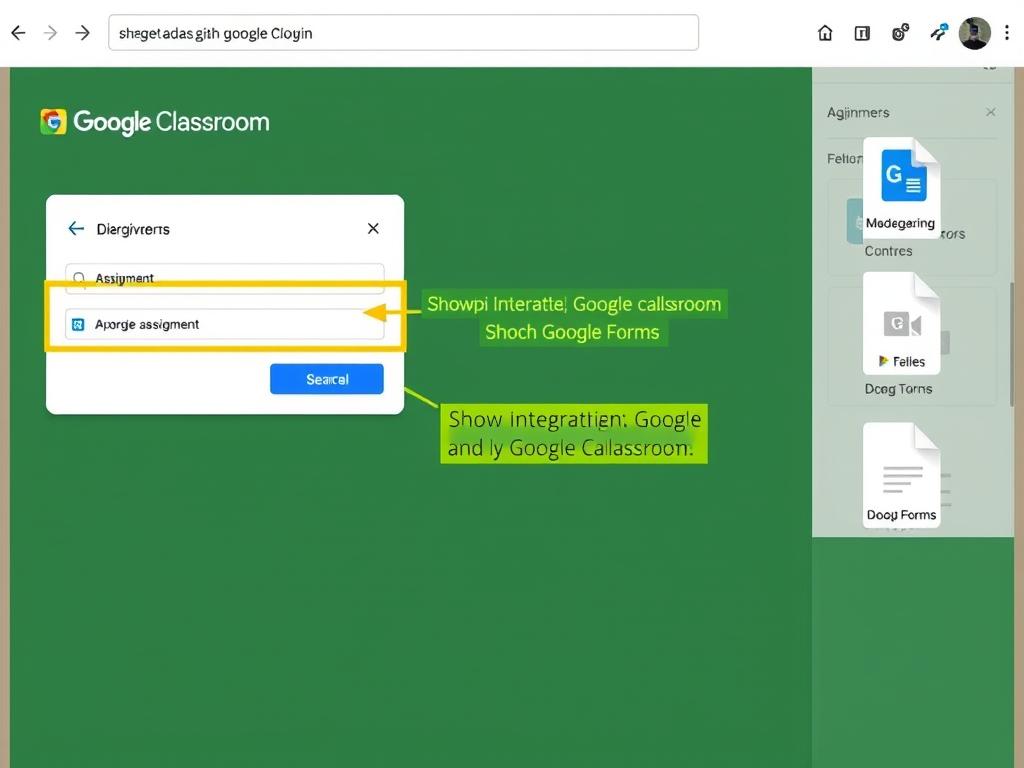The width and height of the screenshot is (1024, 768).
Task: Click the magnifier icon in Assiyment field
Action: (x=79, y=279)
